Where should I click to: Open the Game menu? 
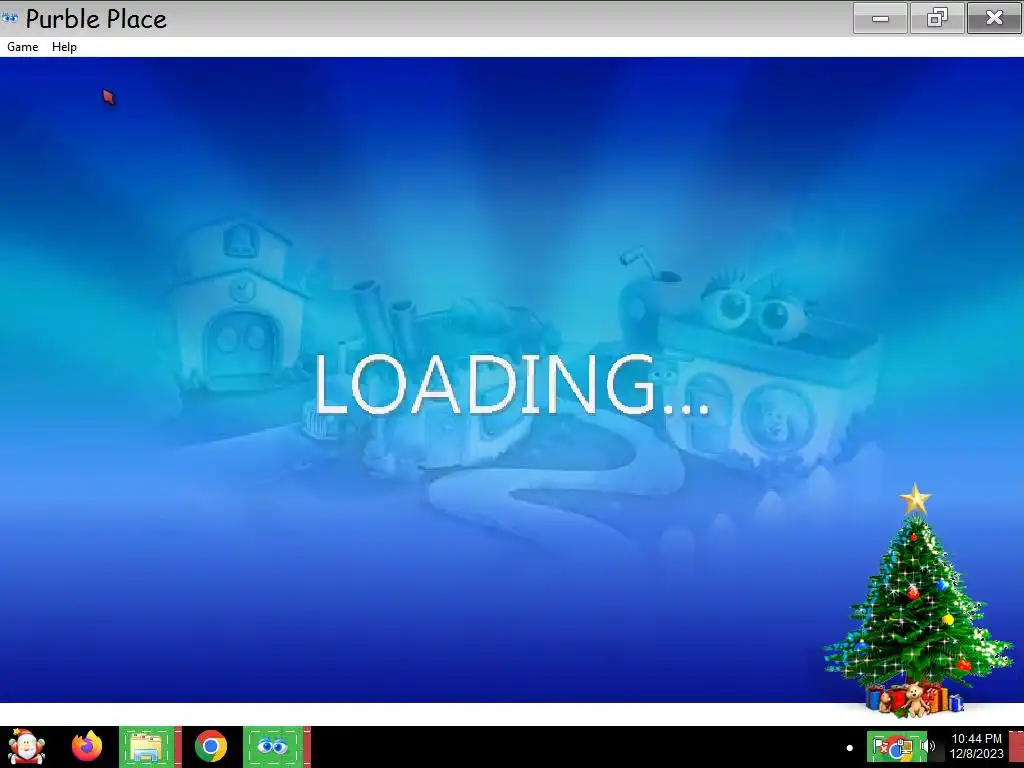click(x=22, y=47)
